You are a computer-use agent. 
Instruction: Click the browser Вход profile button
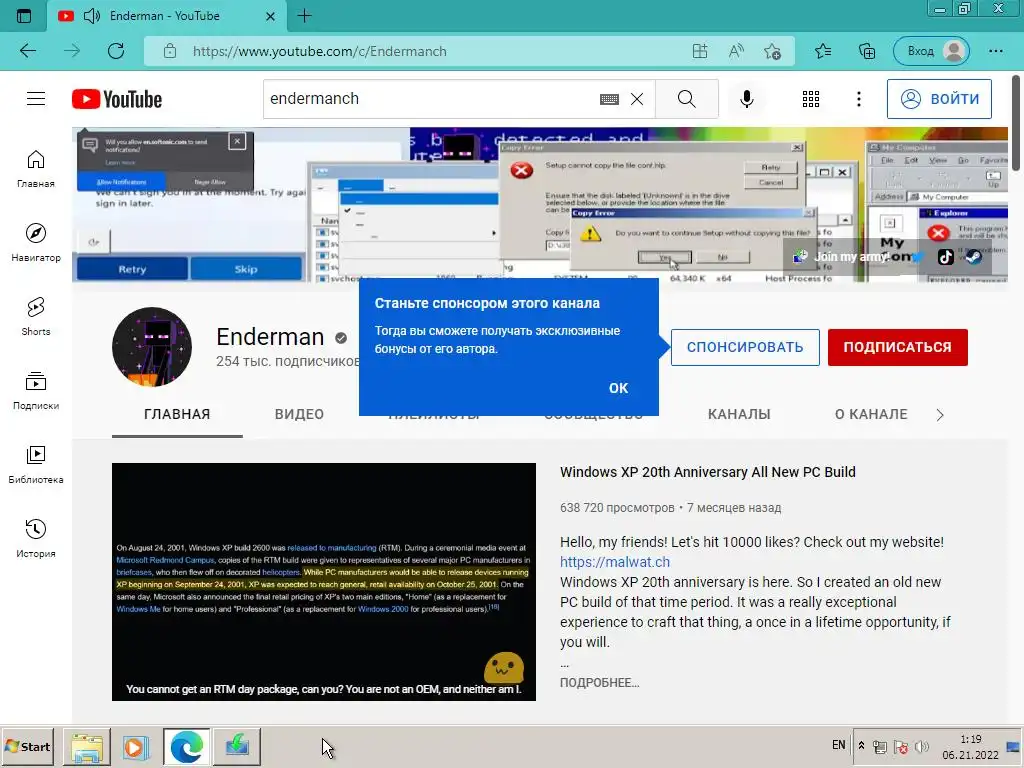point(932,51)
